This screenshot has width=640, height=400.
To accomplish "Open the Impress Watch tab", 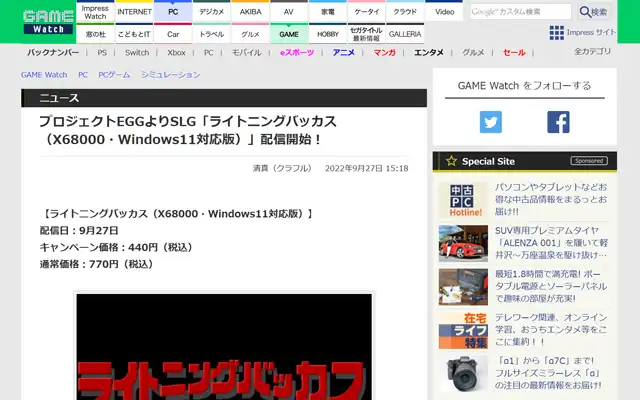I will pos(95,12).
